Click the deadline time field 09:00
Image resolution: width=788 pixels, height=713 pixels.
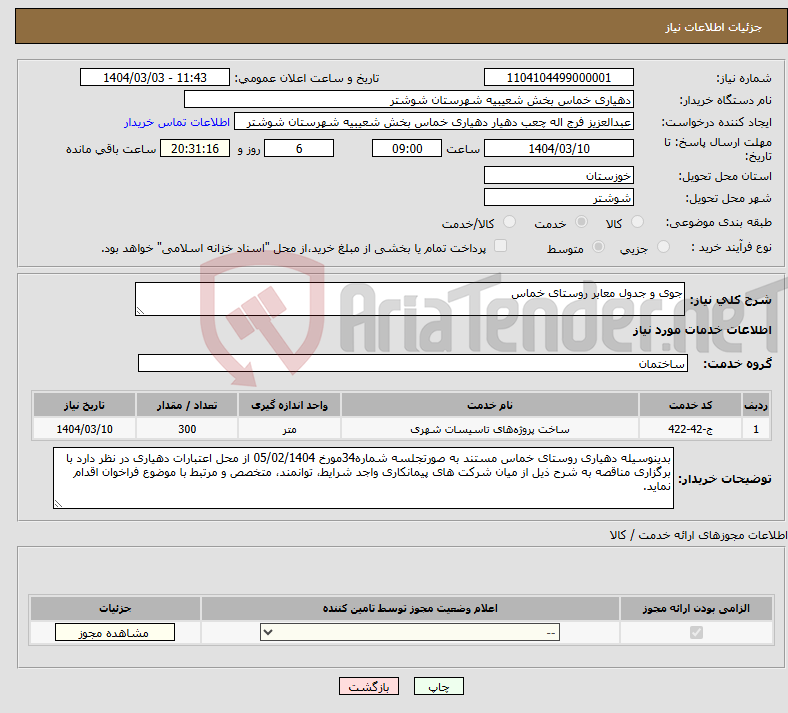click(407, 148)
